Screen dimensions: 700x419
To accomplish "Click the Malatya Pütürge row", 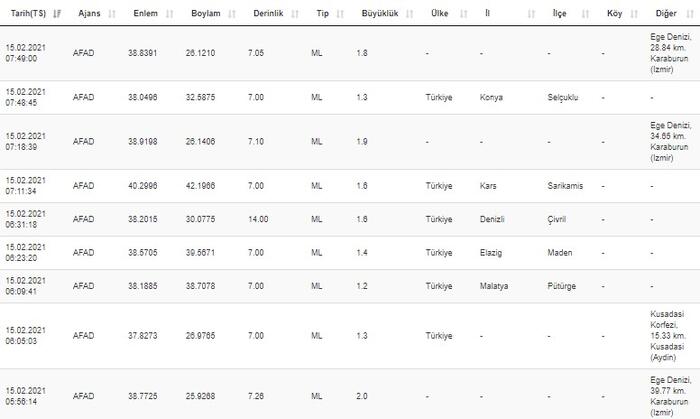I will (x=350, y=286).
